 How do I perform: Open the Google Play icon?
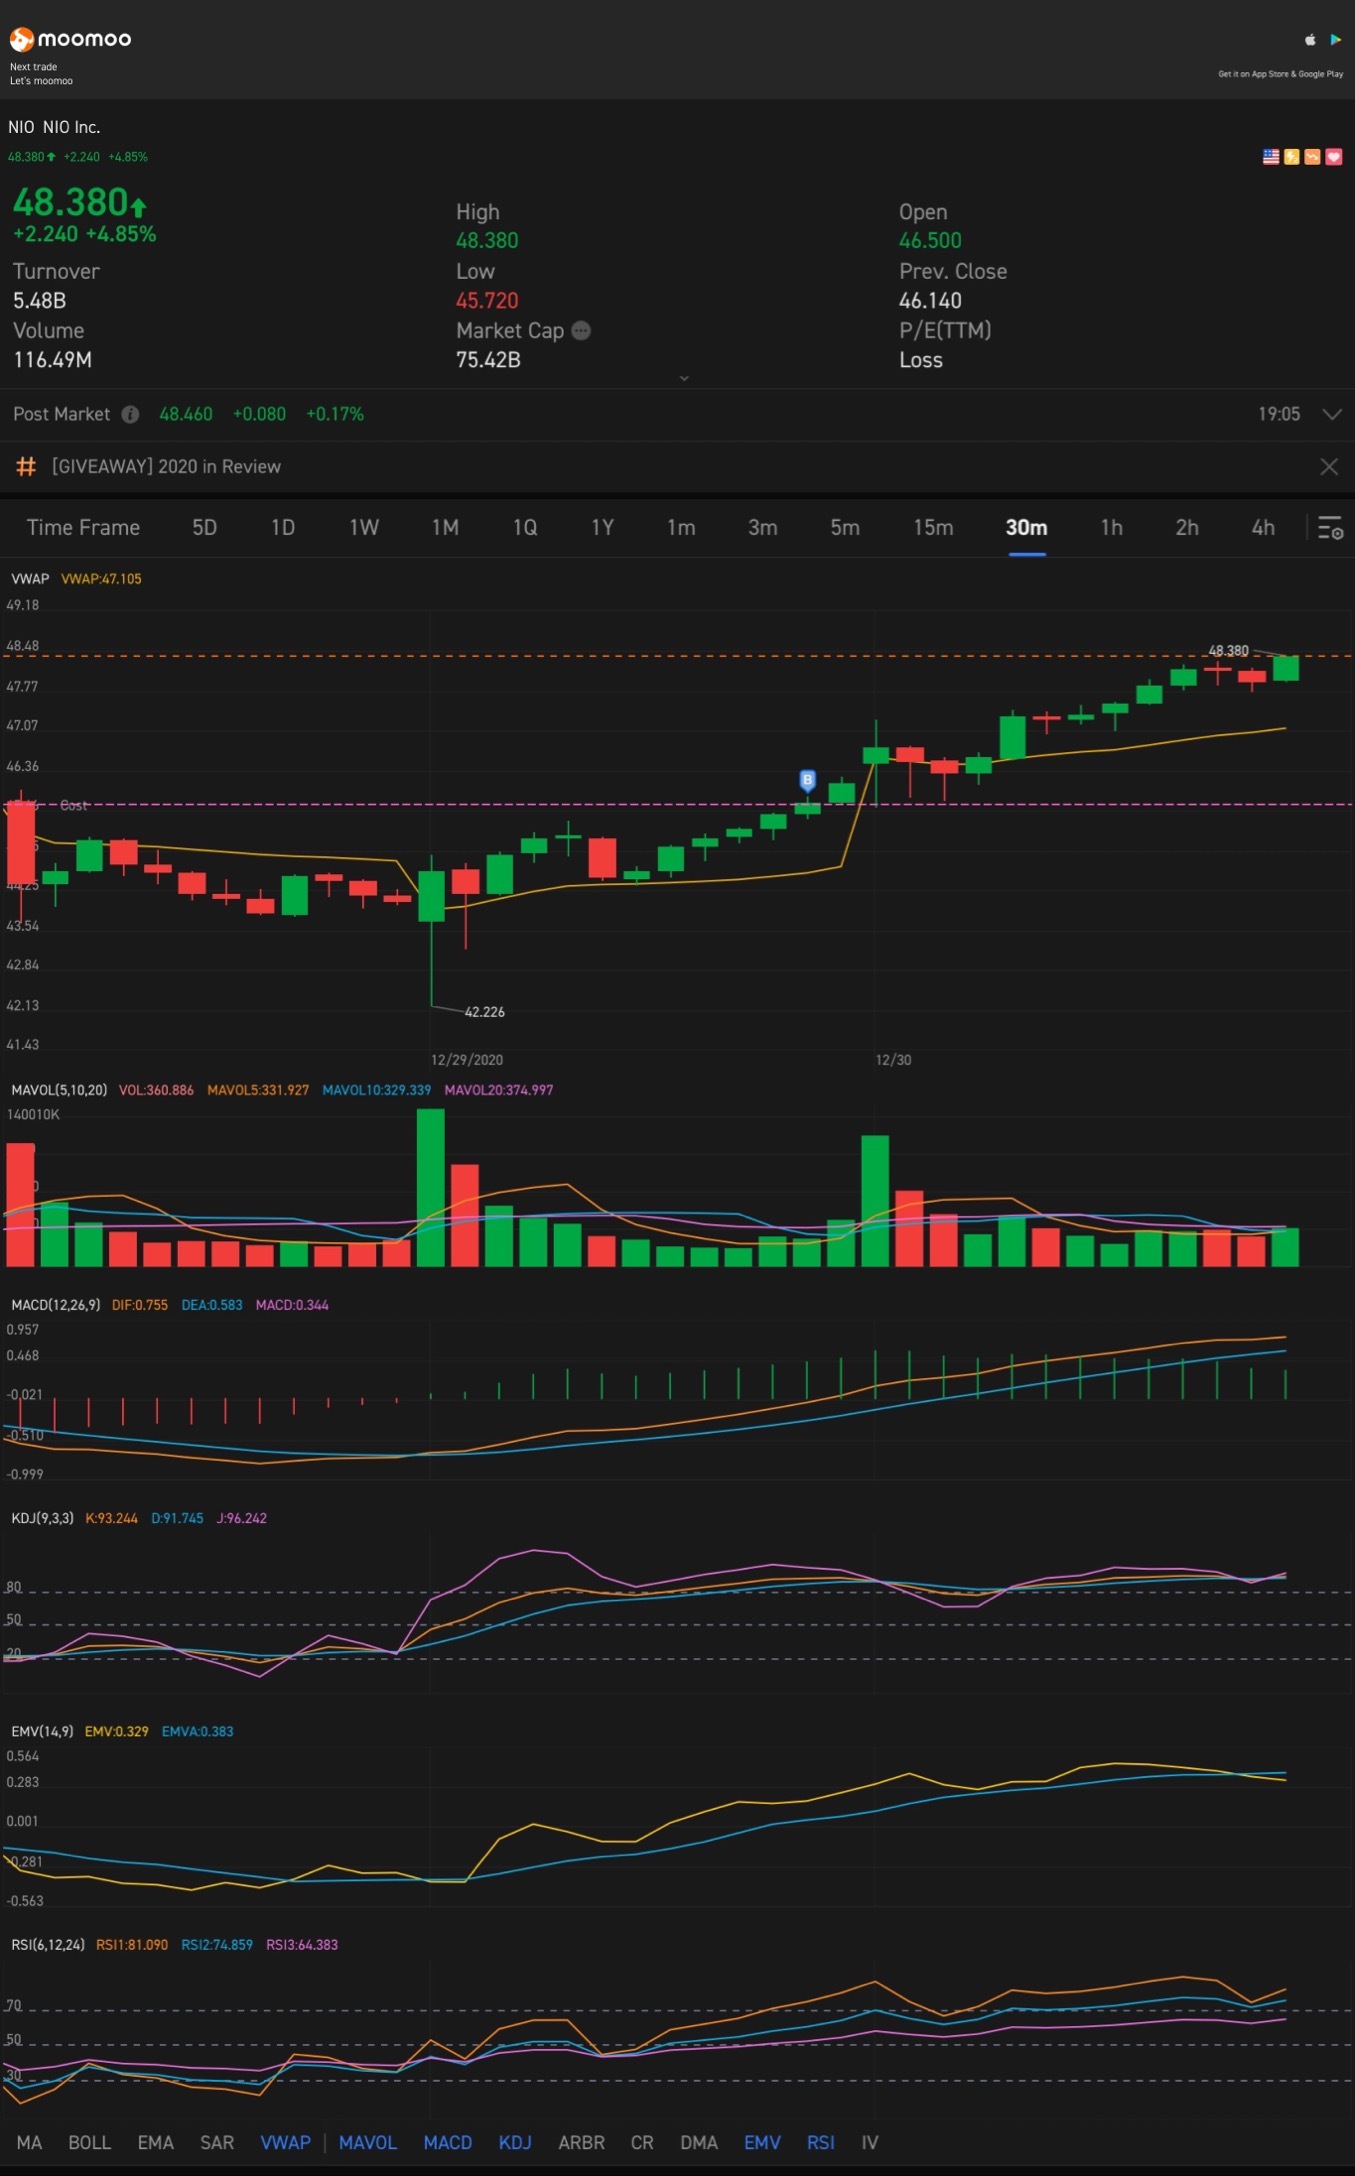point(1335,40)
